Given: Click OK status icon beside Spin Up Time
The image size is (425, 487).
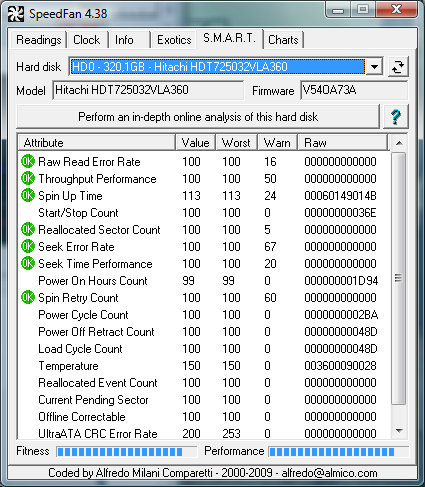Looking at the screenshot, I should (28, 196).
